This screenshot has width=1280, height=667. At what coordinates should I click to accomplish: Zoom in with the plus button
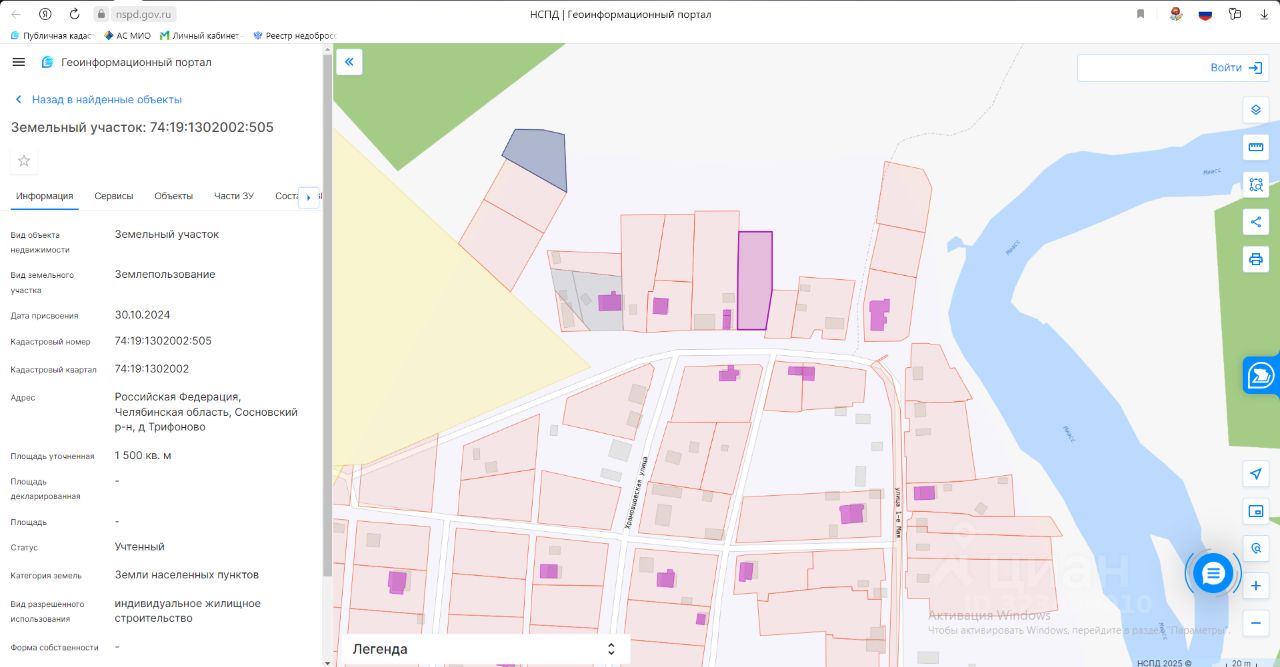(x=1255, y=586)
